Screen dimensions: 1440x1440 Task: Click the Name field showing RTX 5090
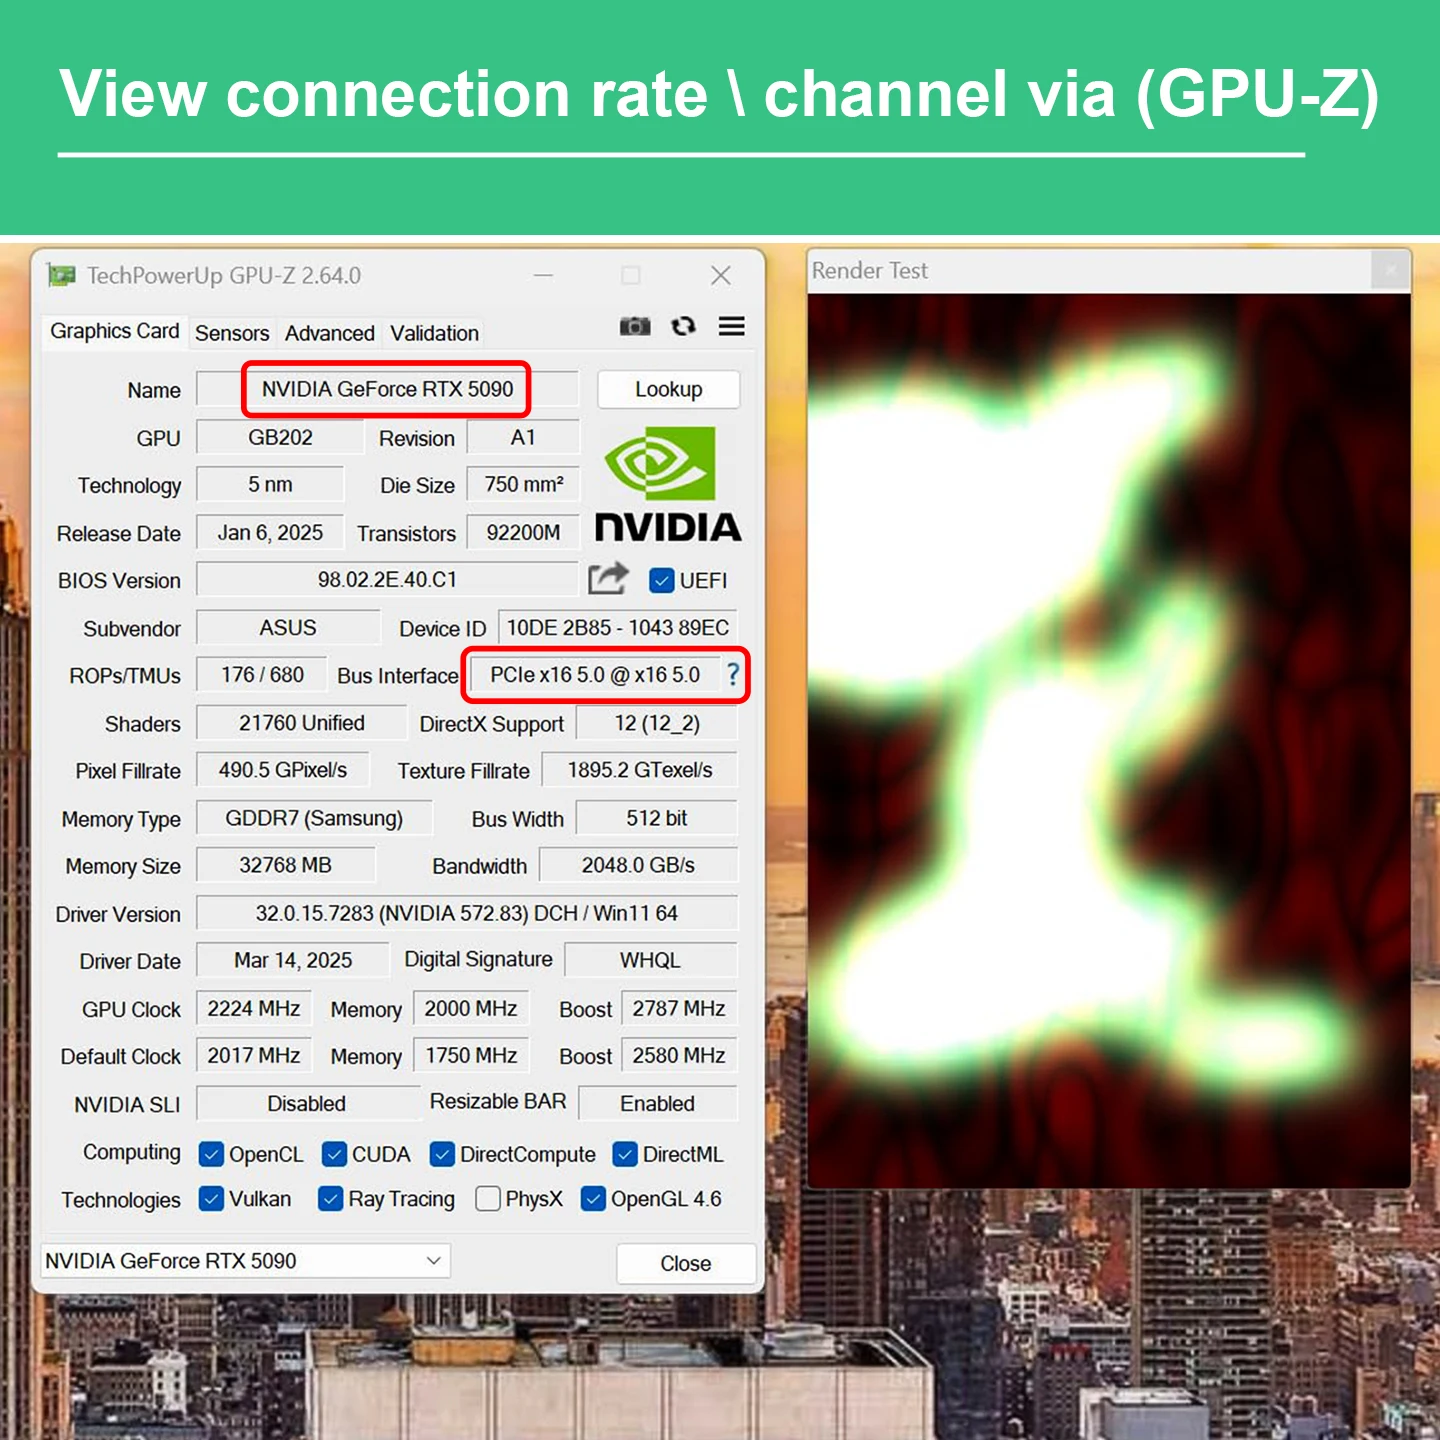[387, 389]
